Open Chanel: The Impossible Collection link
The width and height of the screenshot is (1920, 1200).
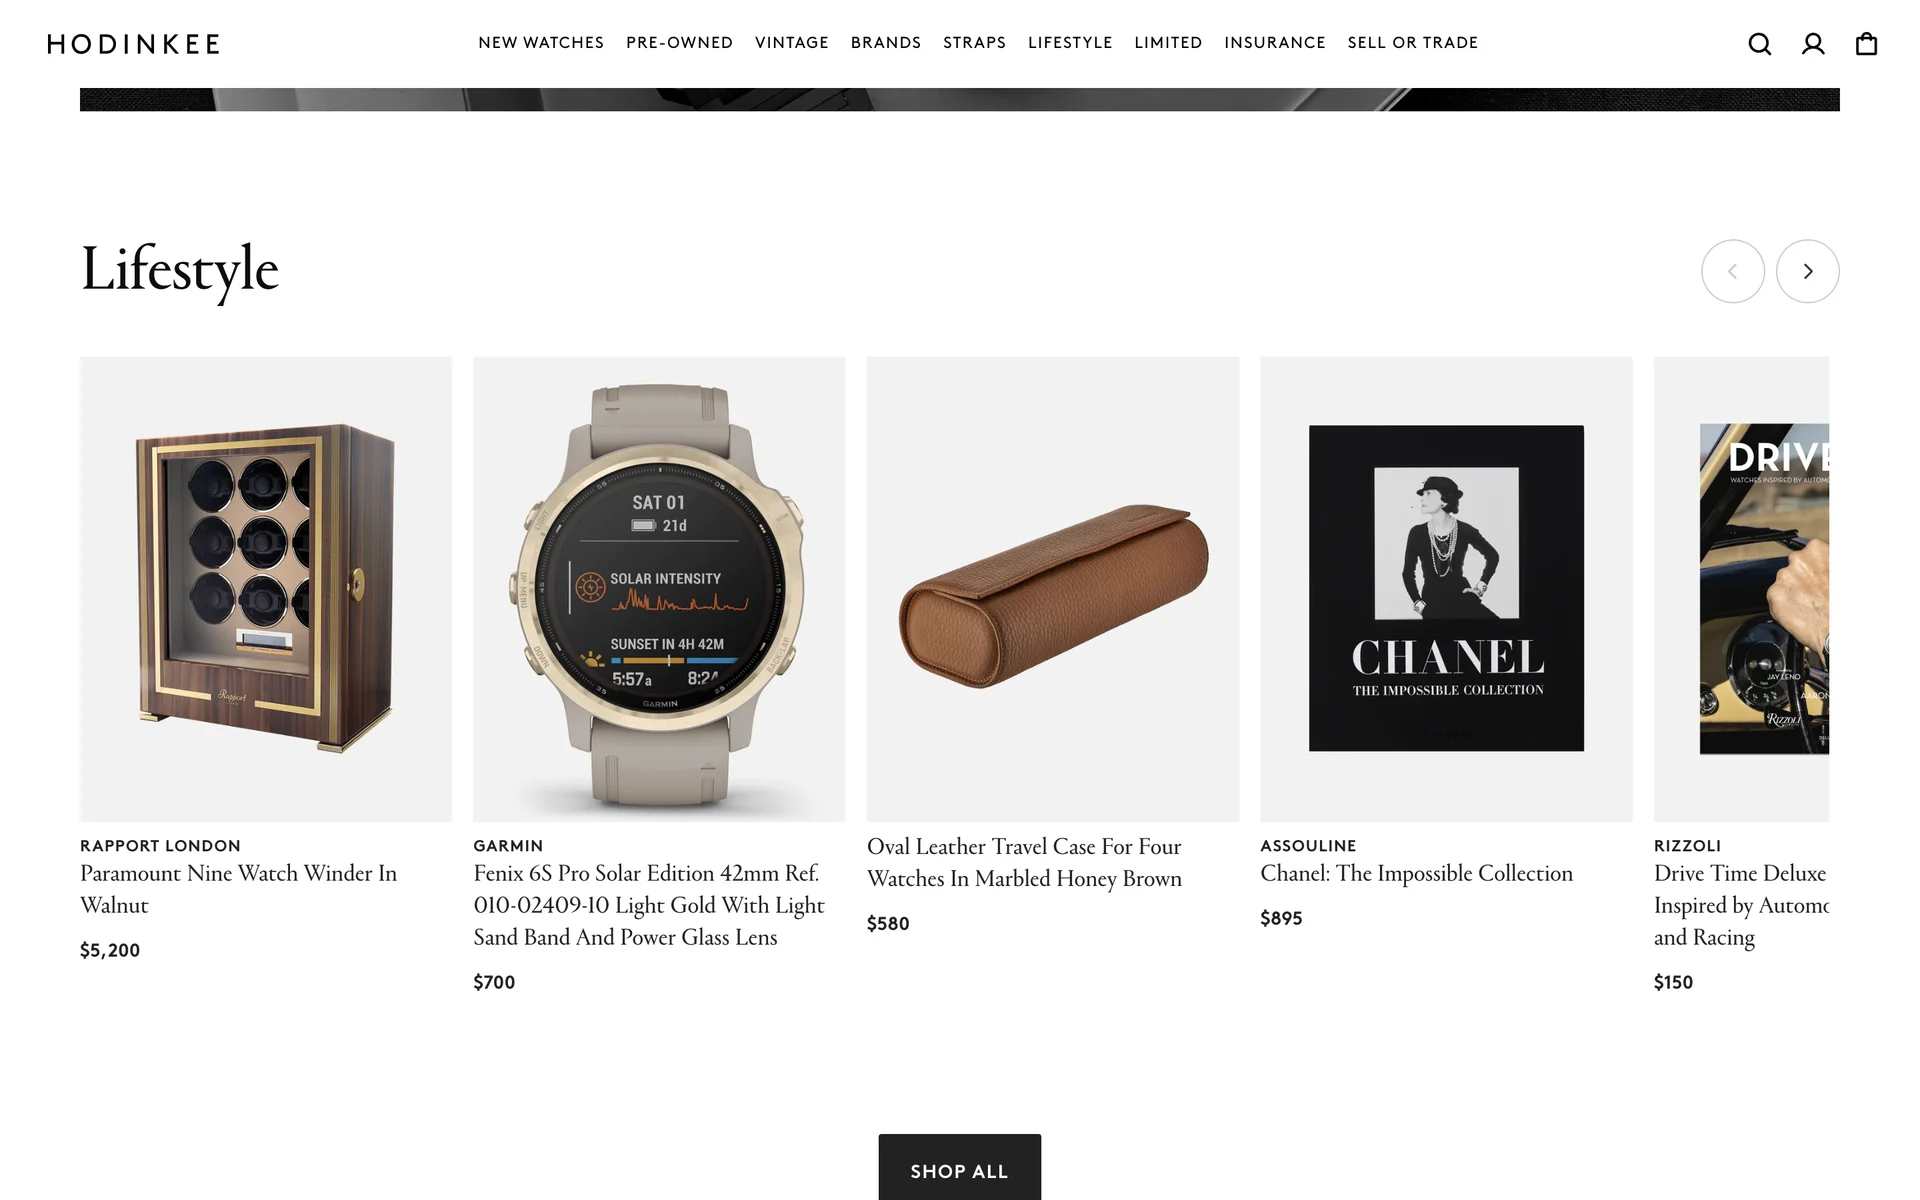pyautogui.click(x=1416, y=873)
